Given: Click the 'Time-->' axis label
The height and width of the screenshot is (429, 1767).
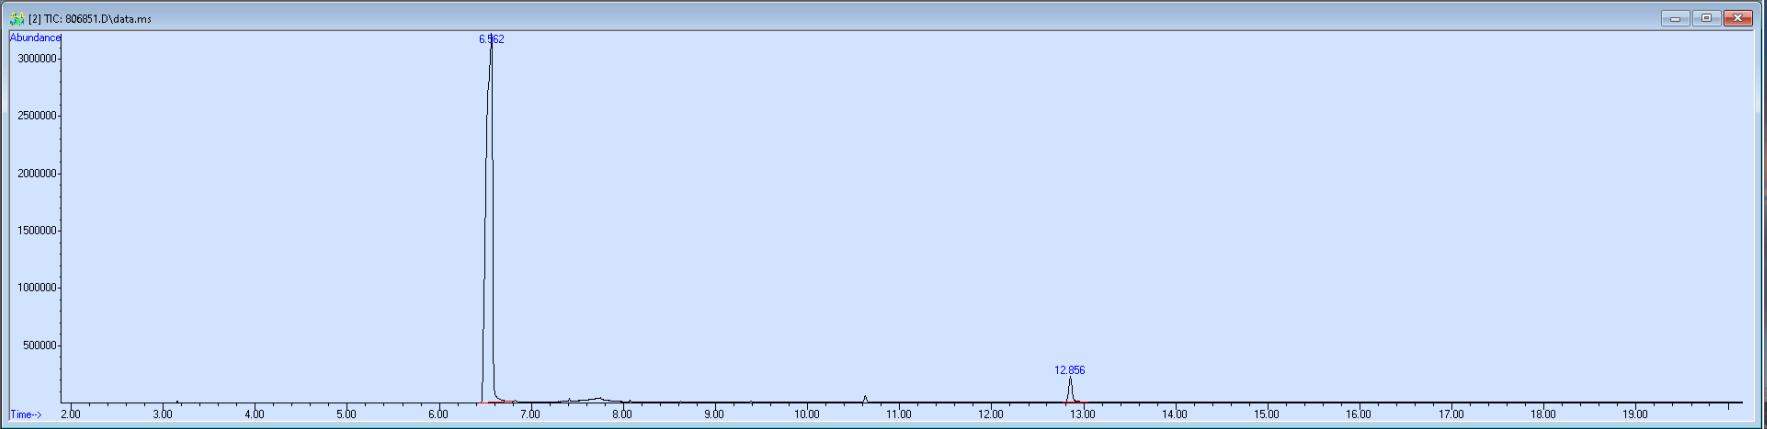Looking at the screenshot, I should point(26,414).
